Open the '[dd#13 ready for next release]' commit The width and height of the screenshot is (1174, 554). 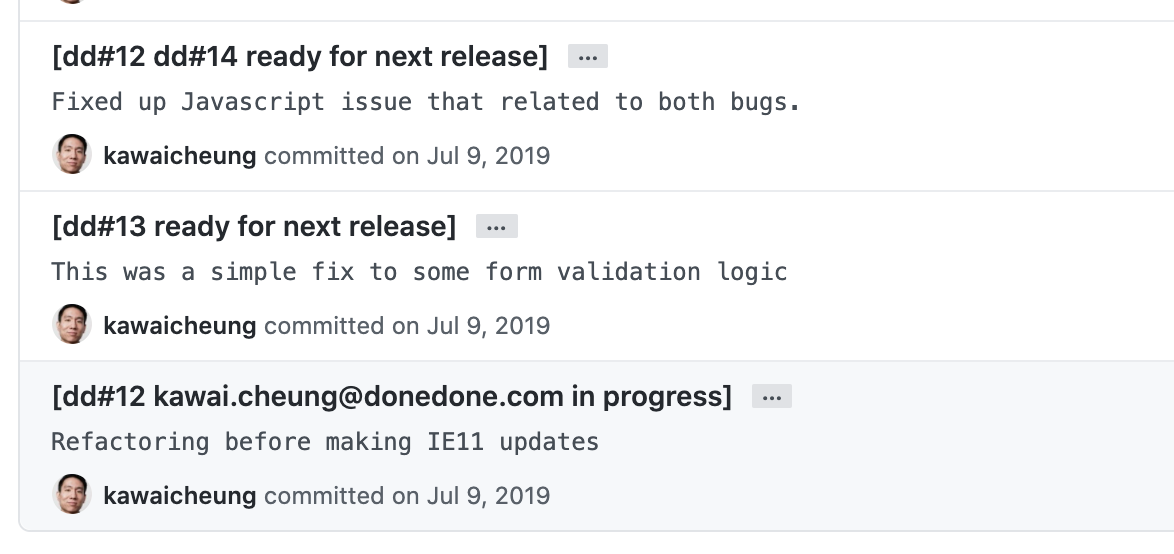pyautogui.click(x=254, y=227)
